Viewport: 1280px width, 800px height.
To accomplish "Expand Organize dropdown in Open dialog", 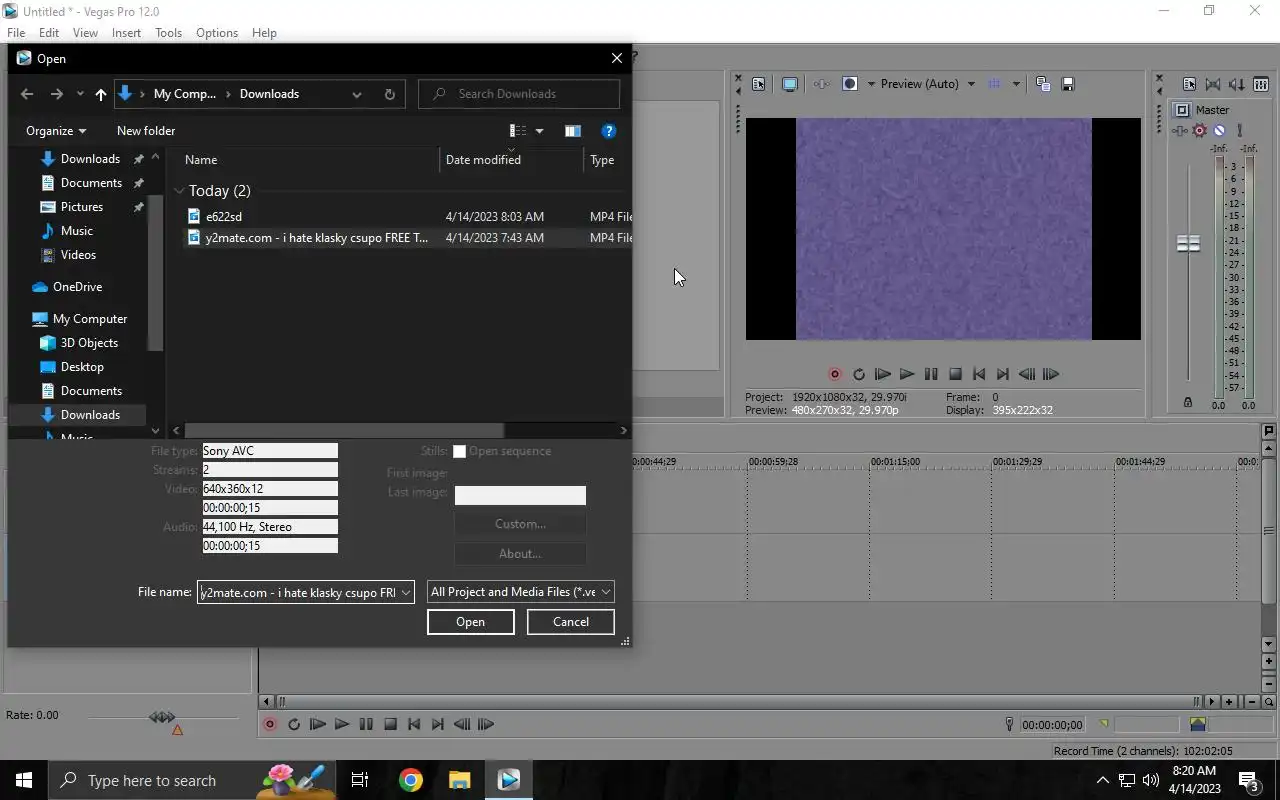I will (56, 131).
